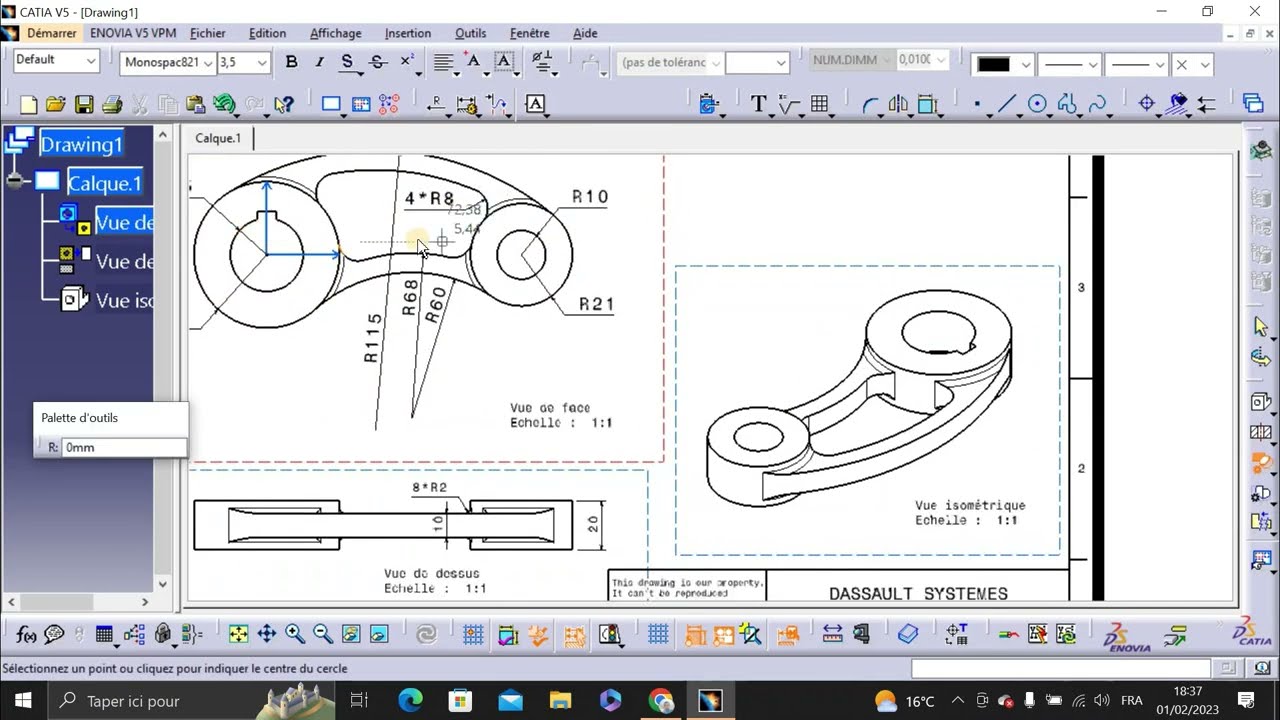Create a new document with New icon
The image size is (1280, 720).
pyautogui.click(x=29, y=104)
